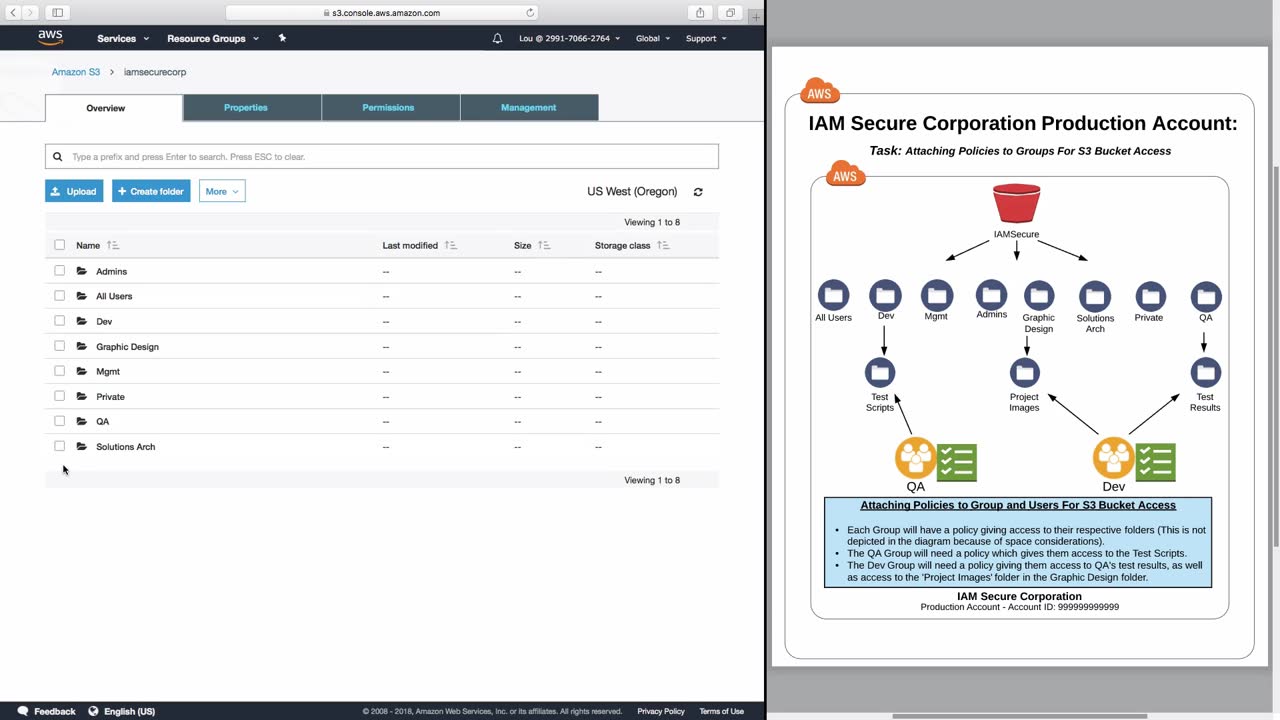The image size is (1280, 720).
Task: Check the QA folder checkbox
Action: point(60,421)
